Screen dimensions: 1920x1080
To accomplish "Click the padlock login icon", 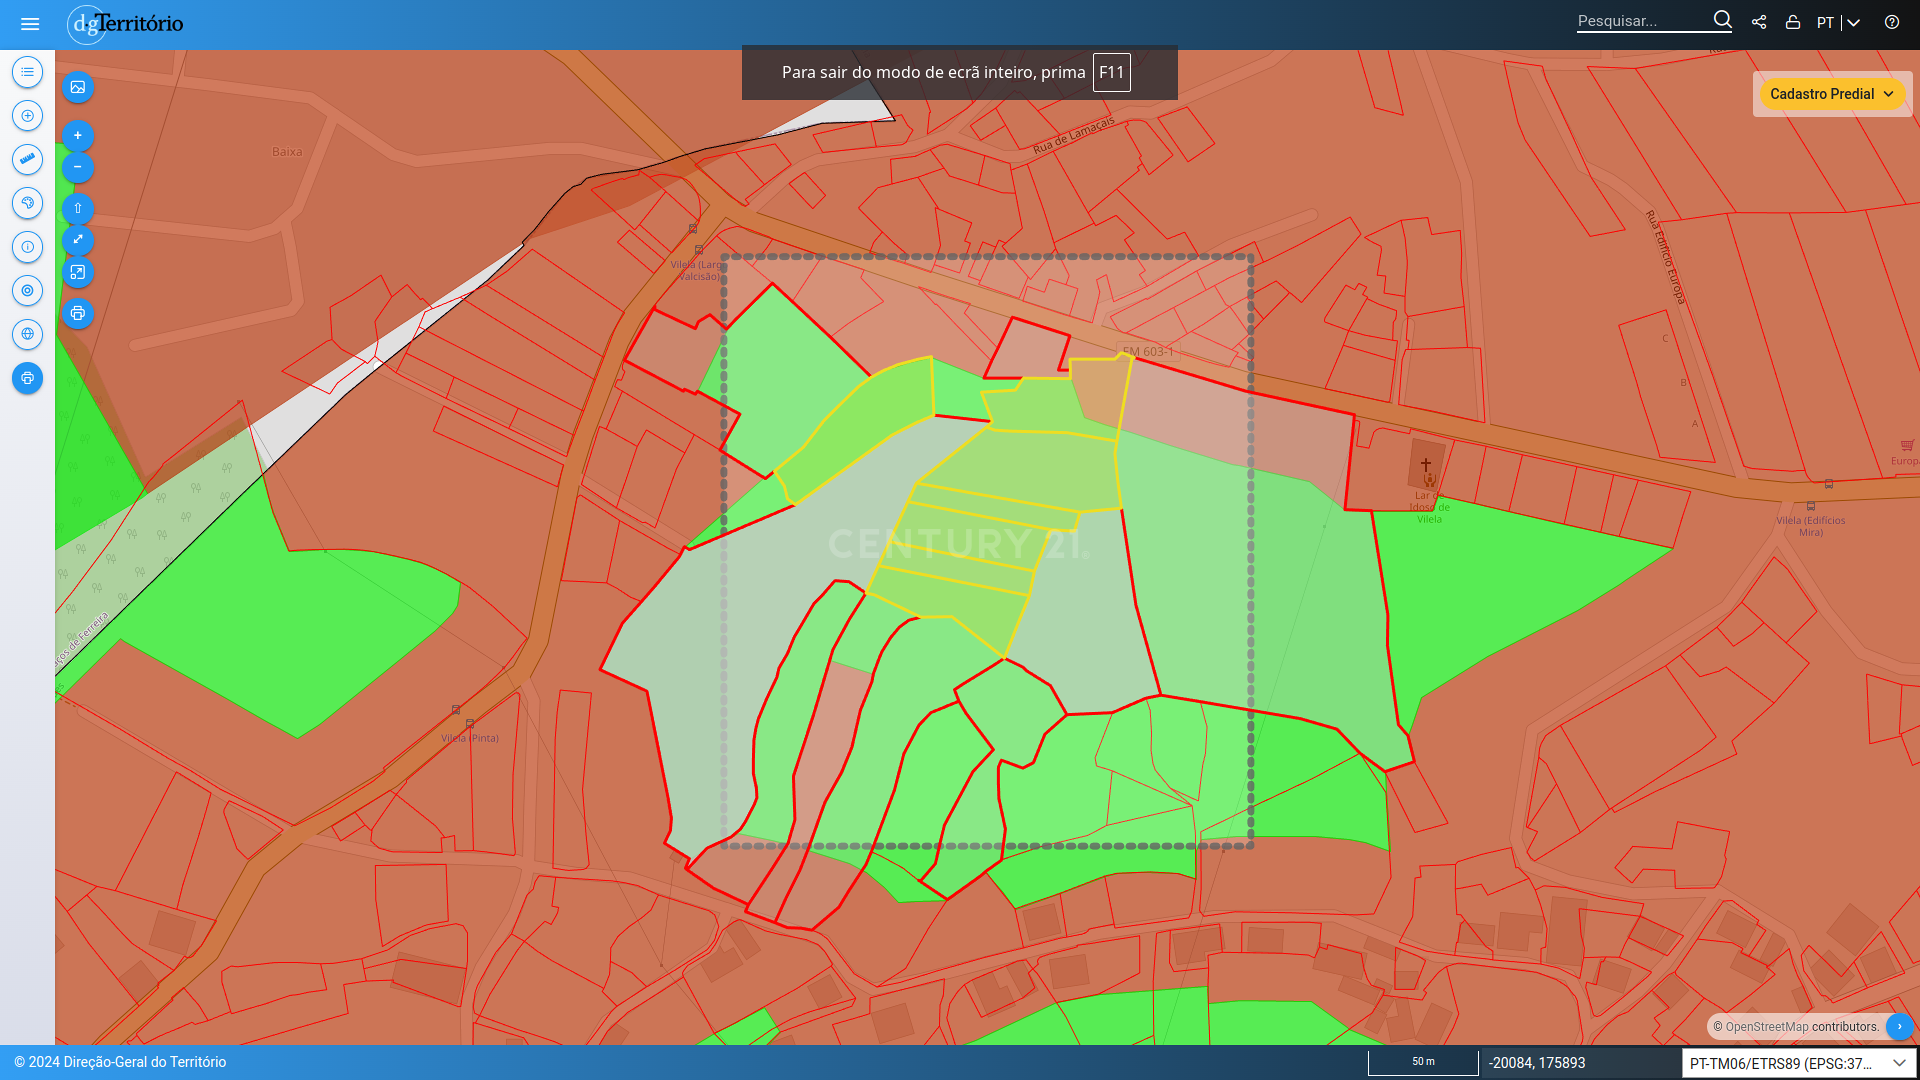I will click(1793, 22).
